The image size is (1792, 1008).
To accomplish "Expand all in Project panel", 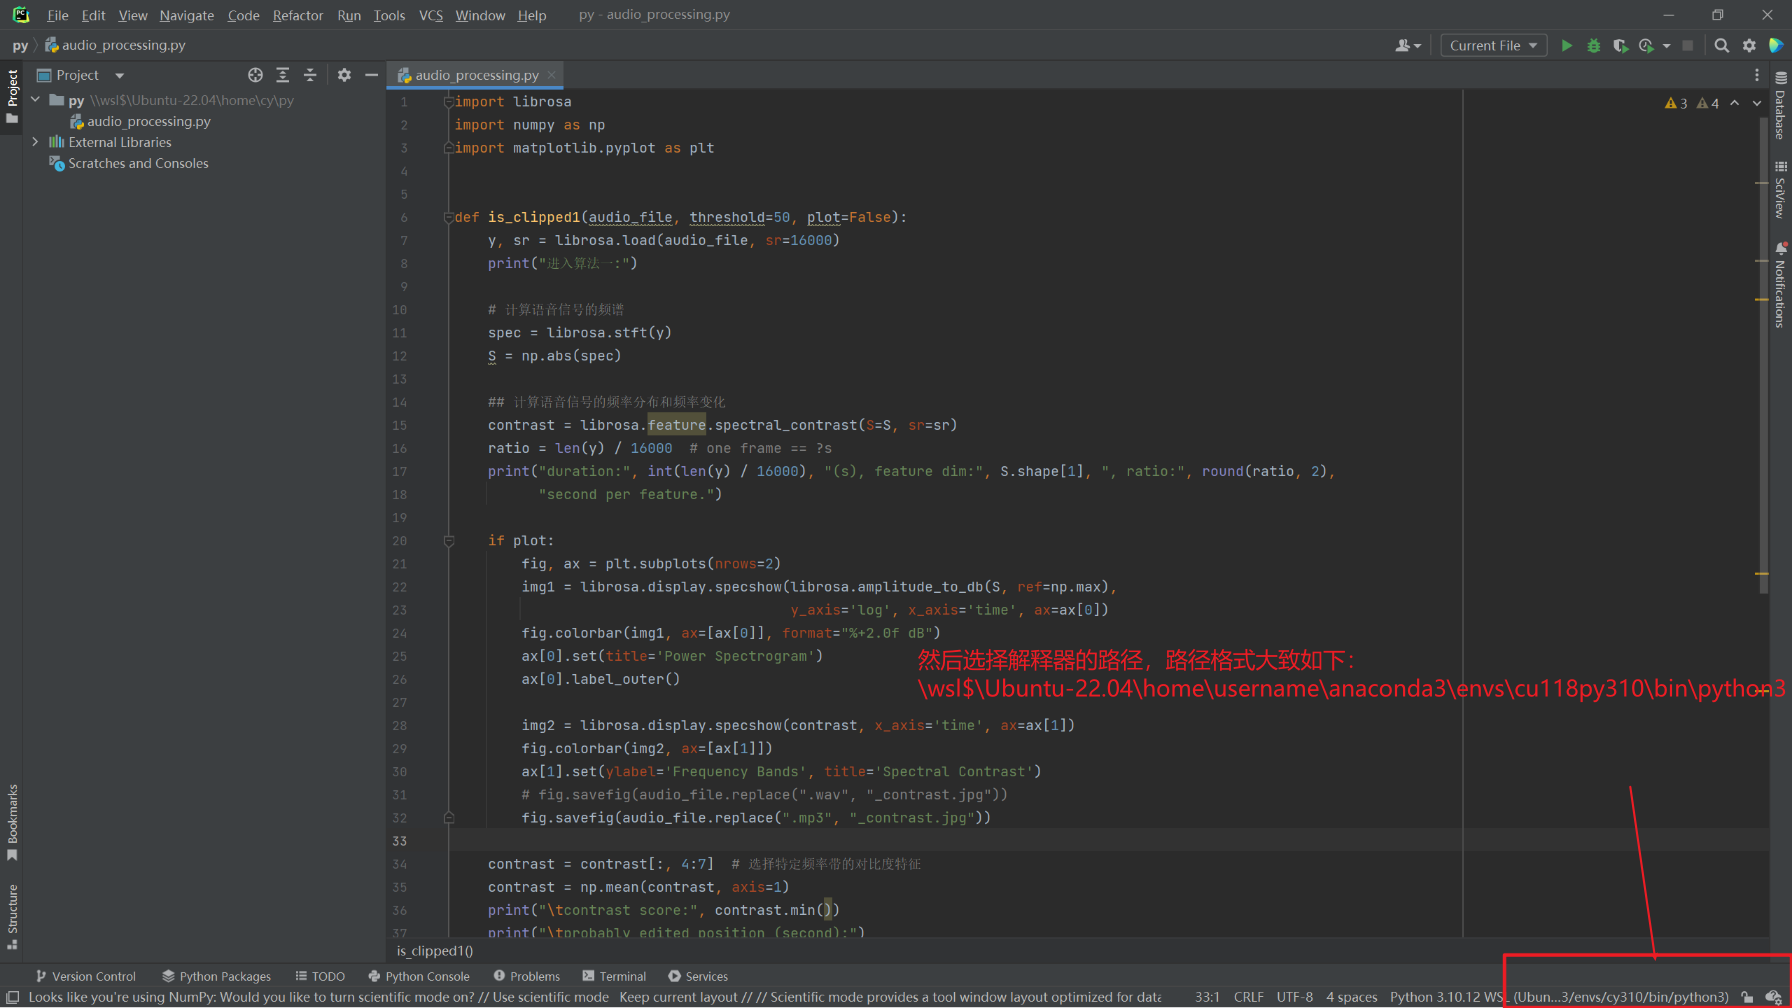I will (x=283, y=75).
